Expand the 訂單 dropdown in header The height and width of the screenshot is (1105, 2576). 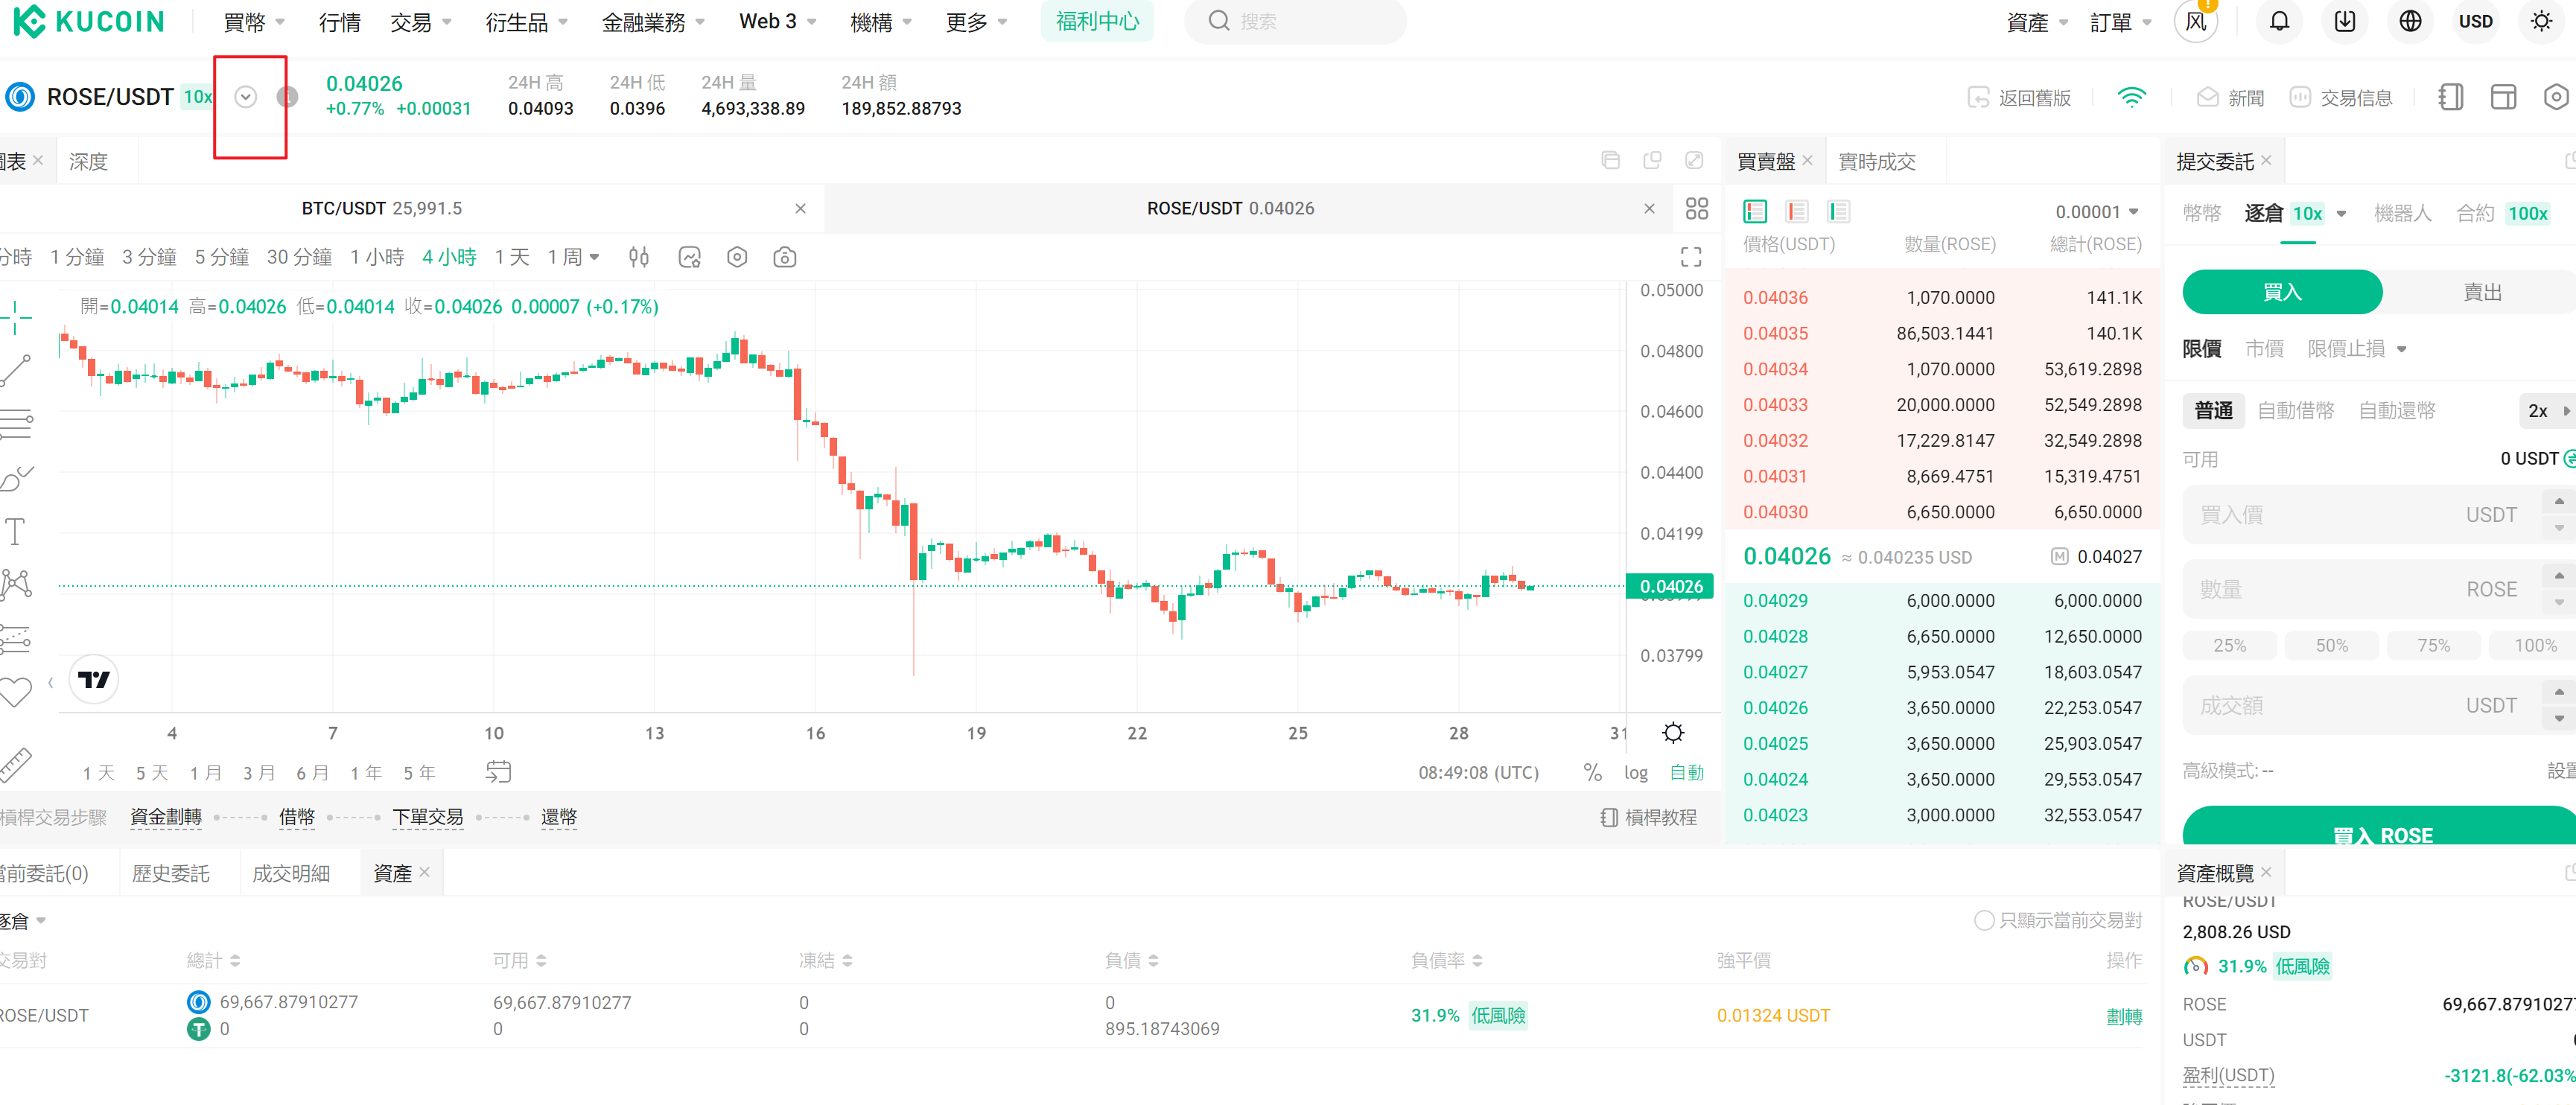pyautogui.click(x=2120, y=21)
